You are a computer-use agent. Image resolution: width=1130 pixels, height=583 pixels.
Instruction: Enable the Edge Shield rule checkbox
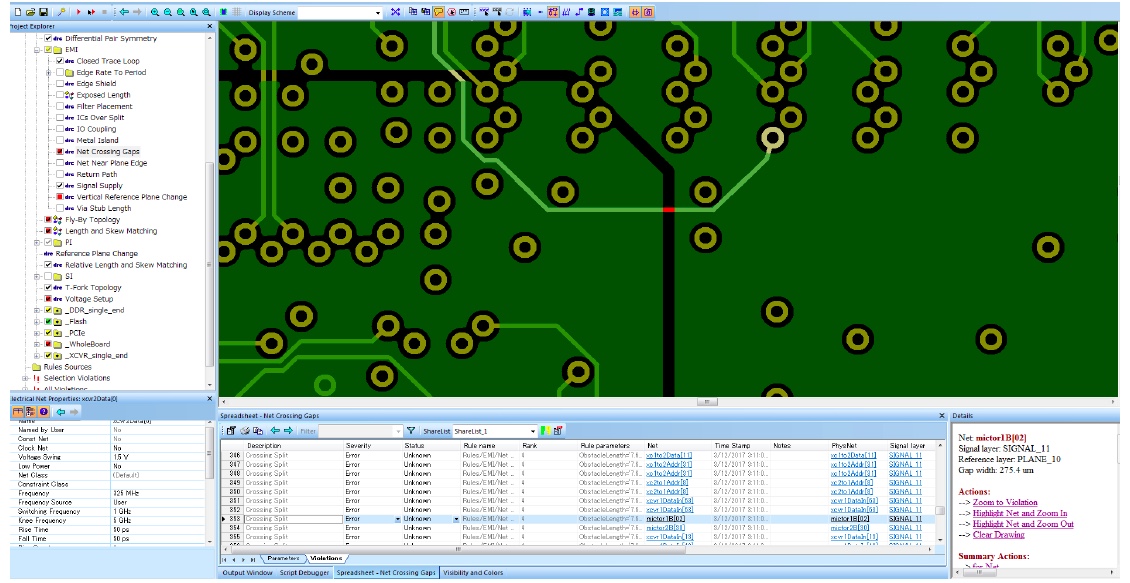pyautogui.click(x=60, y=84)
